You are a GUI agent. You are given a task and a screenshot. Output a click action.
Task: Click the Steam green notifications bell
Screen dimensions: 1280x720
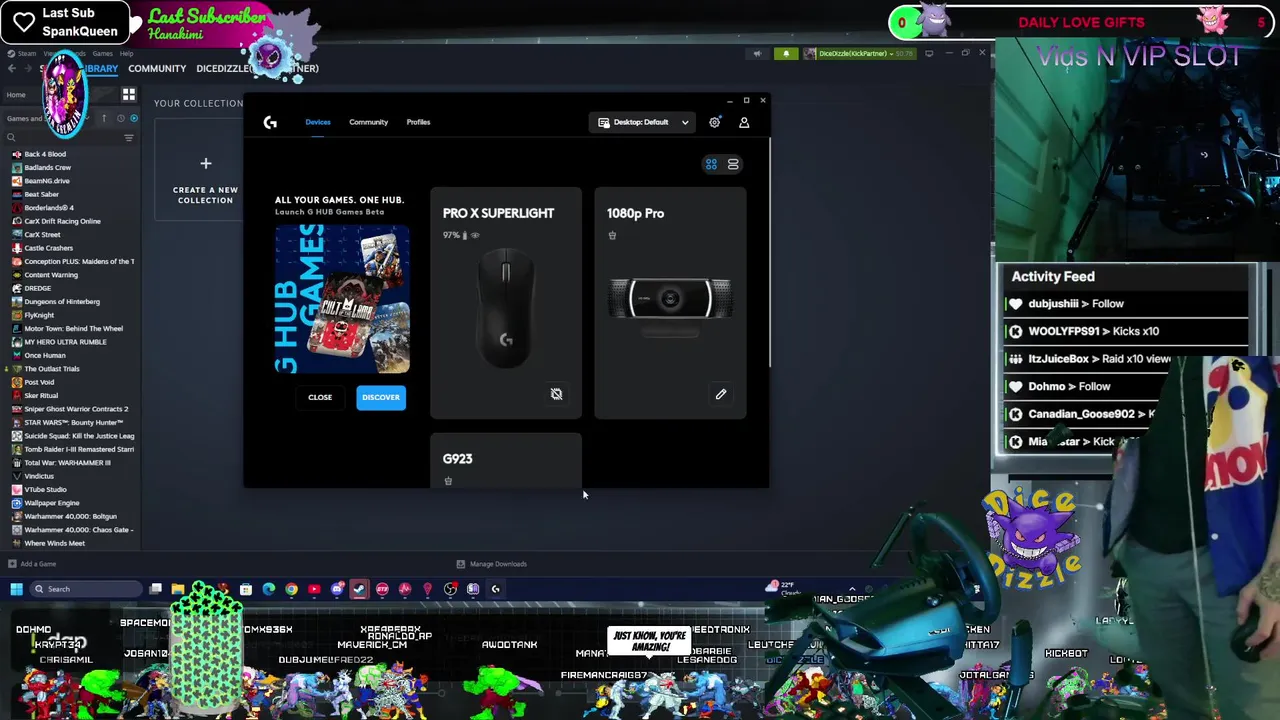pos(786,53)
